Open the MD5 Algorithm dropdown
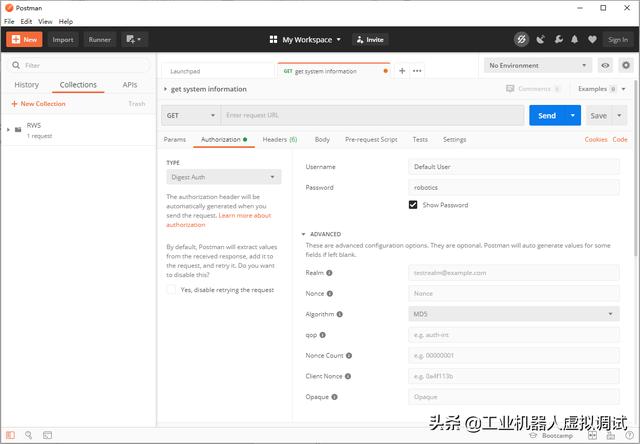 pyautogui.click(x=513, y=314)
